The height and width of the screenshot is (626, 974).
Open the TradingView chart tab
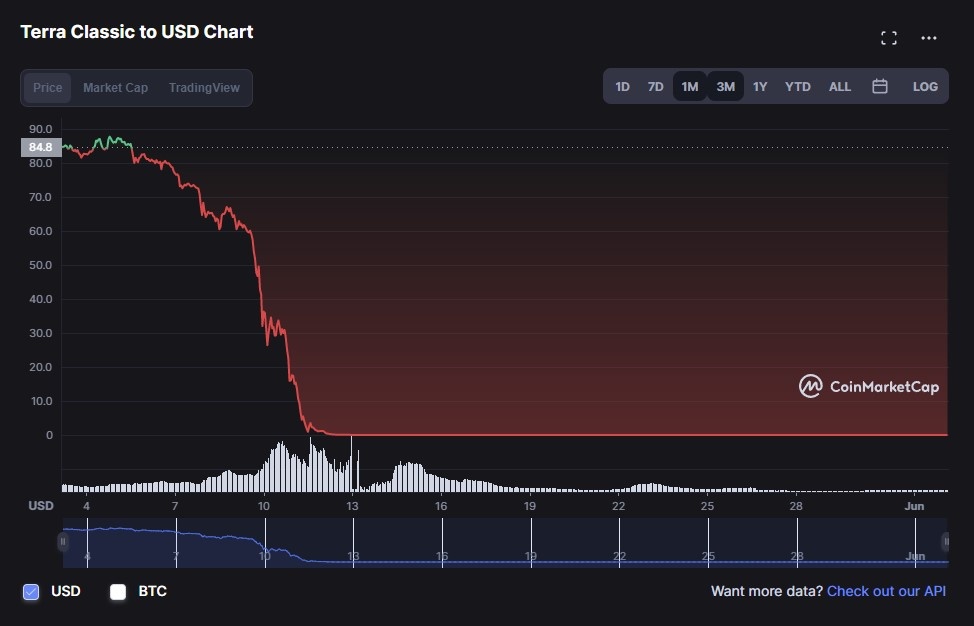[204, 88]
